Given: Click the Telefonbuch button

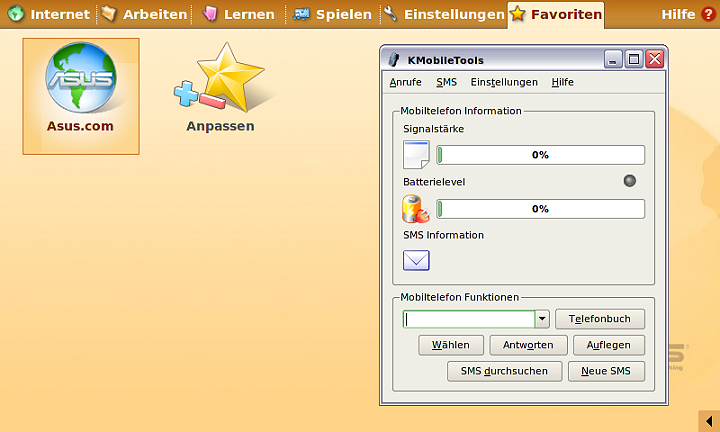Looking at the screenshot, I should 600,319.
